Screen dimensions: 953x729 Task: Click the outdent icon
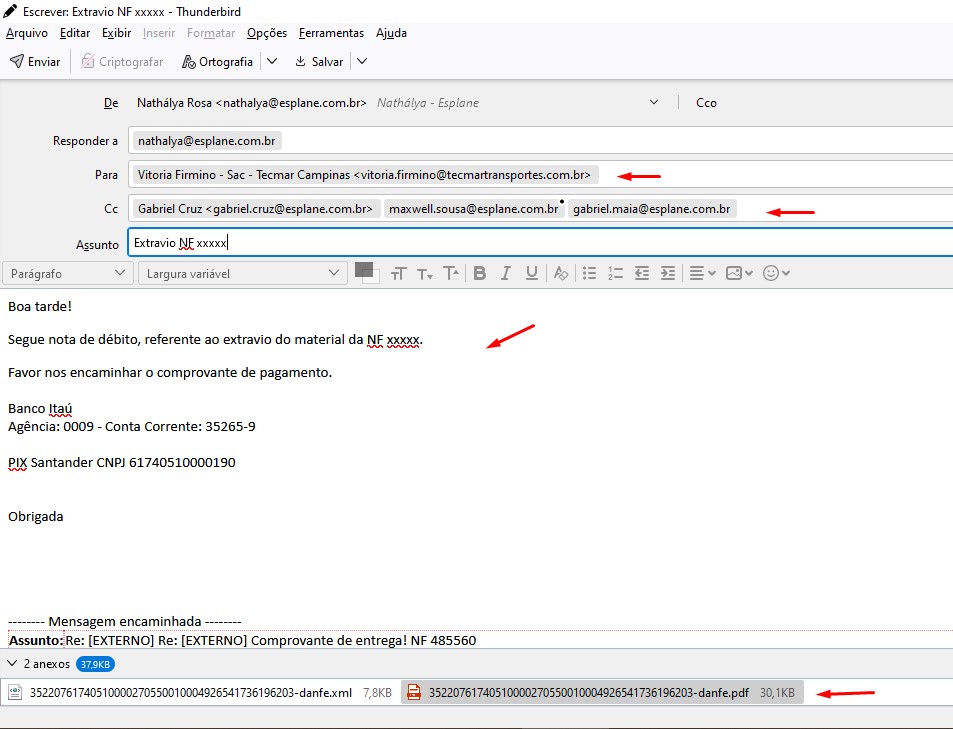tap(642, 273)
